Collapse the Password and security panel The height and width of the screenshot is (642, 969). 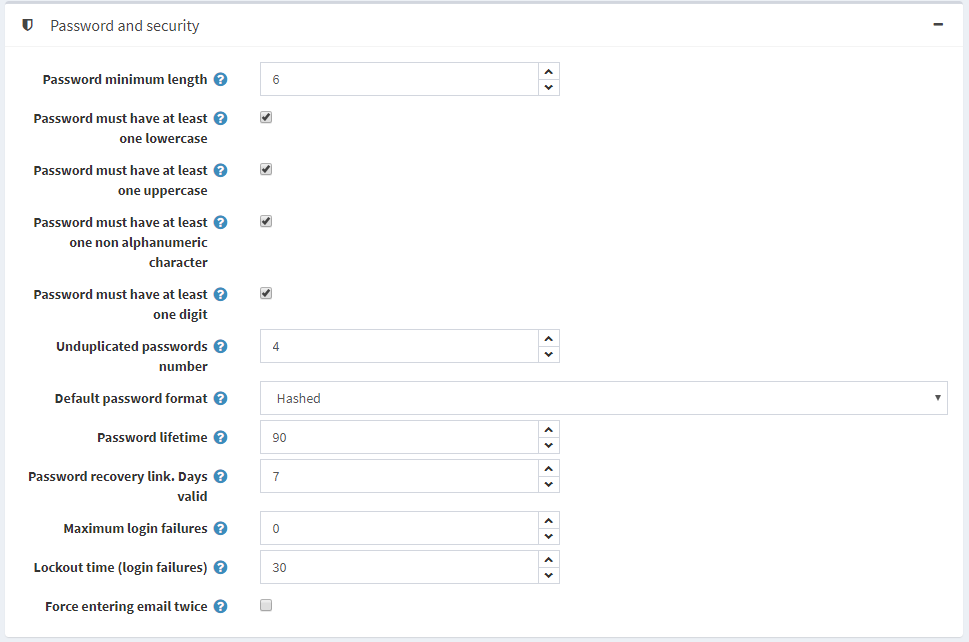click(x=938, y=25)
